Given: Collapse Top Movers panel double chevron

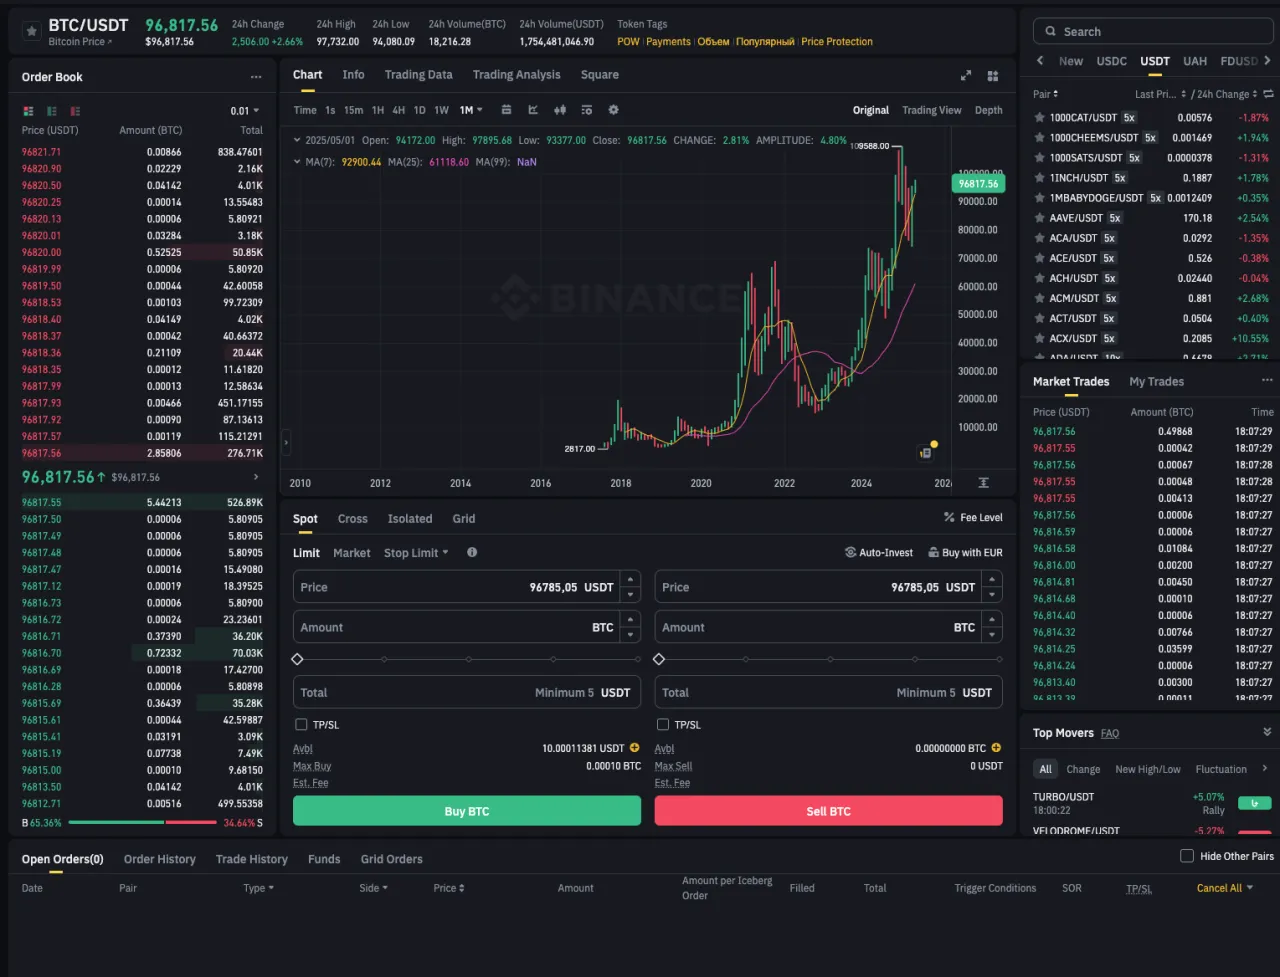Looking at the screenshot, I should coord(1267,732).
